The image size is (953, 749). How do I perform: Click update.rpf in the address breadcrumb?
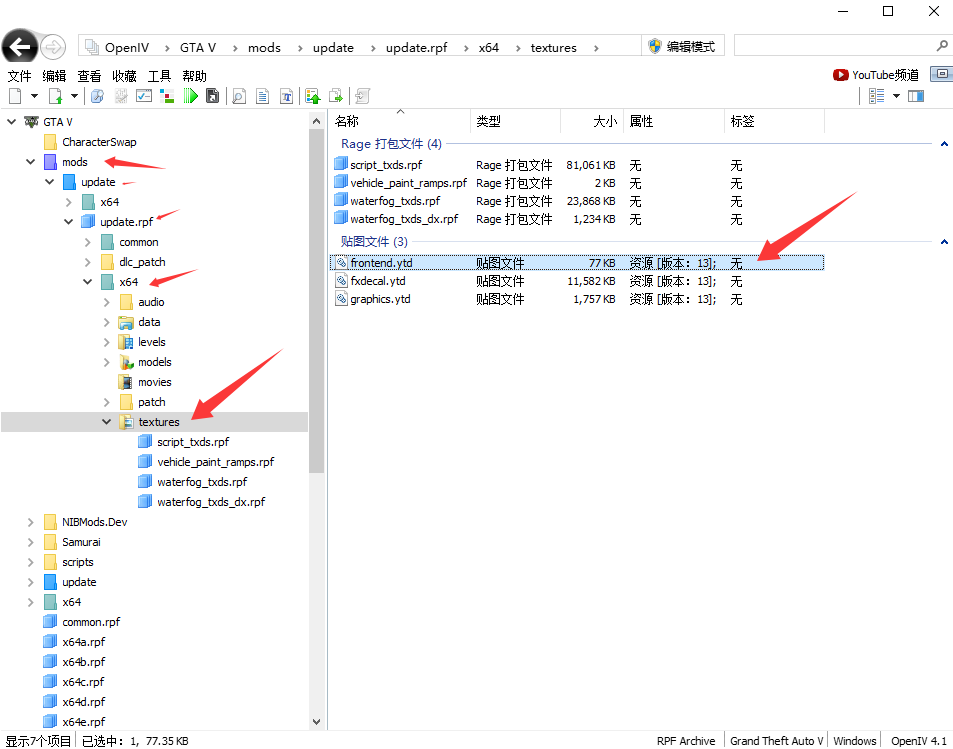click(416, 47)
